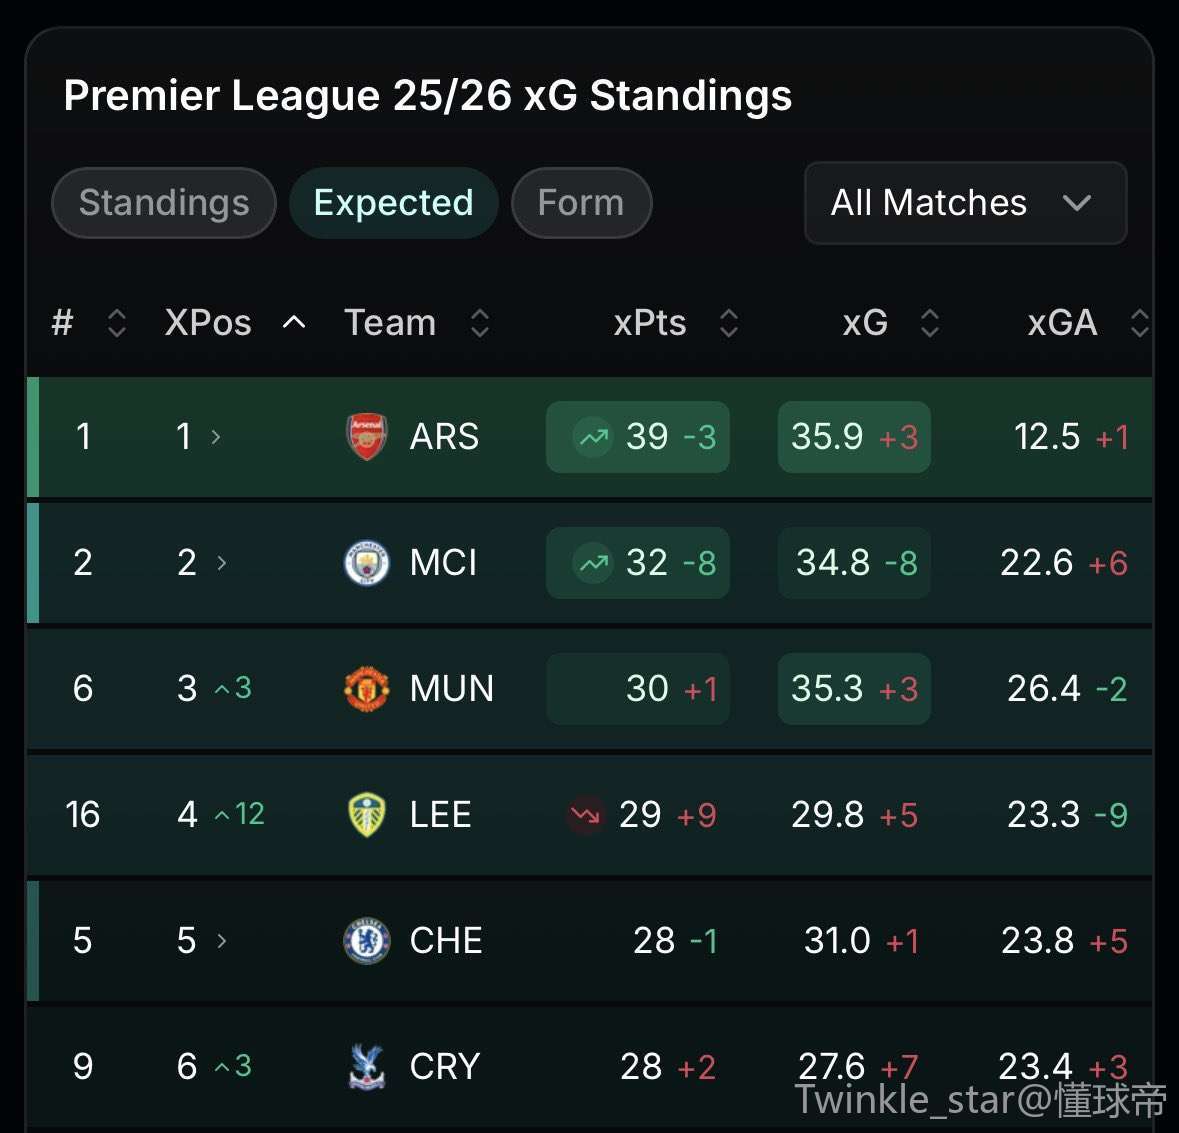Click Man City's upward trend xPts icon
1179x1133 pixels.
[593, 563]
